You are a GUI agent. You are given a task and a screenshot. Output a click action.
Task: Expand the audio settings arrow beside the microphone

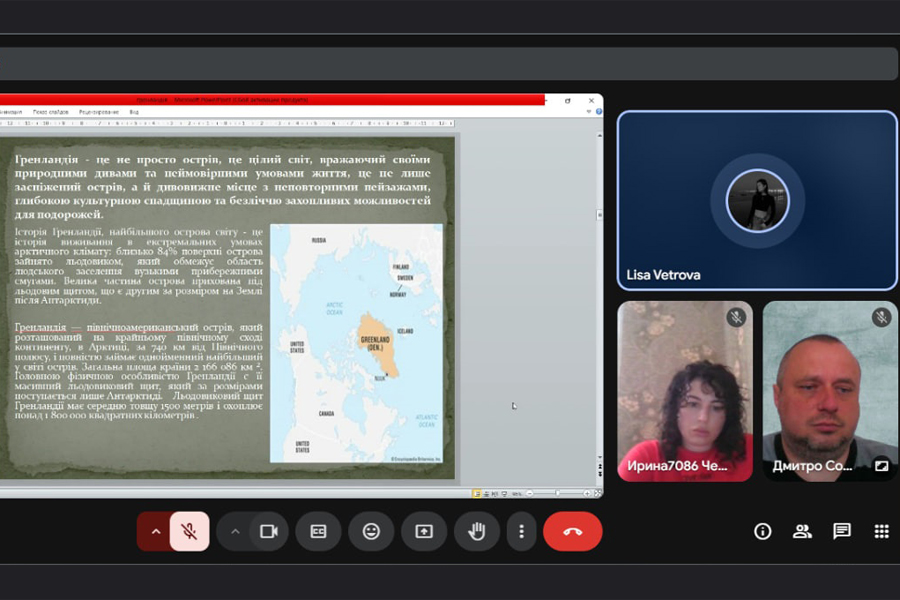click(x=155, y=531)
